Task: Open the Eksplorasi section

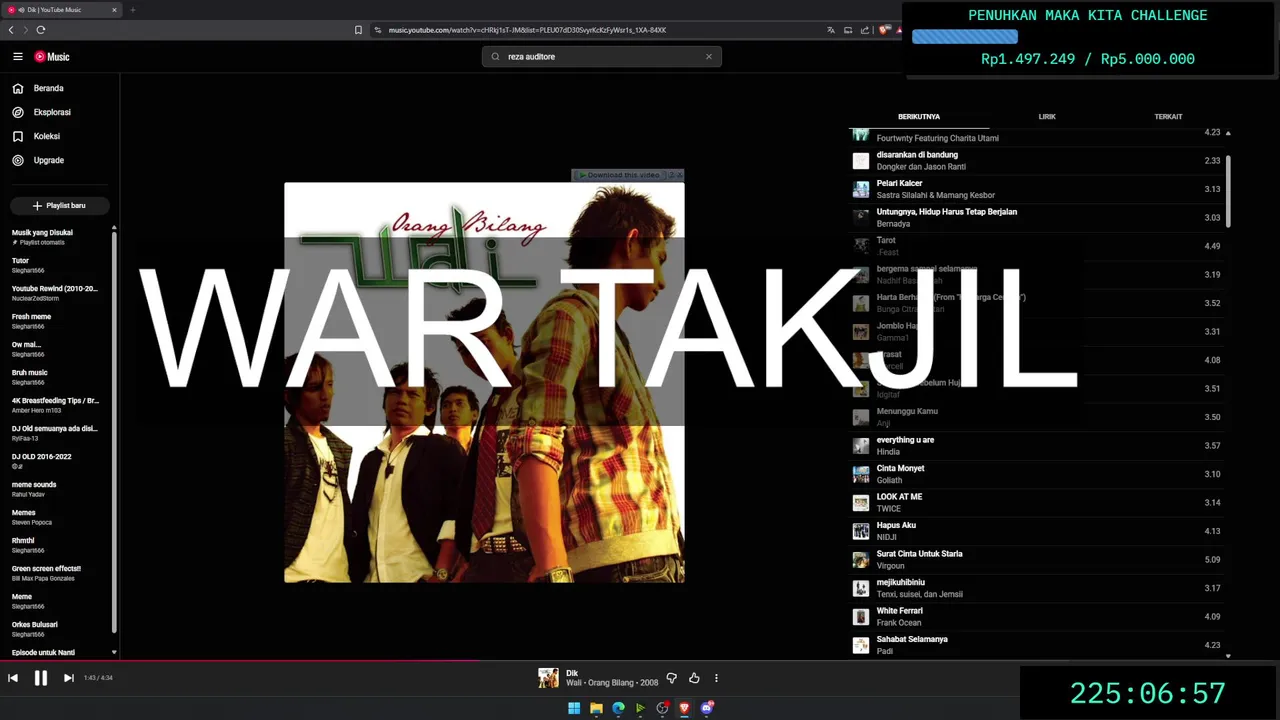Action: (x=52, y=112)
